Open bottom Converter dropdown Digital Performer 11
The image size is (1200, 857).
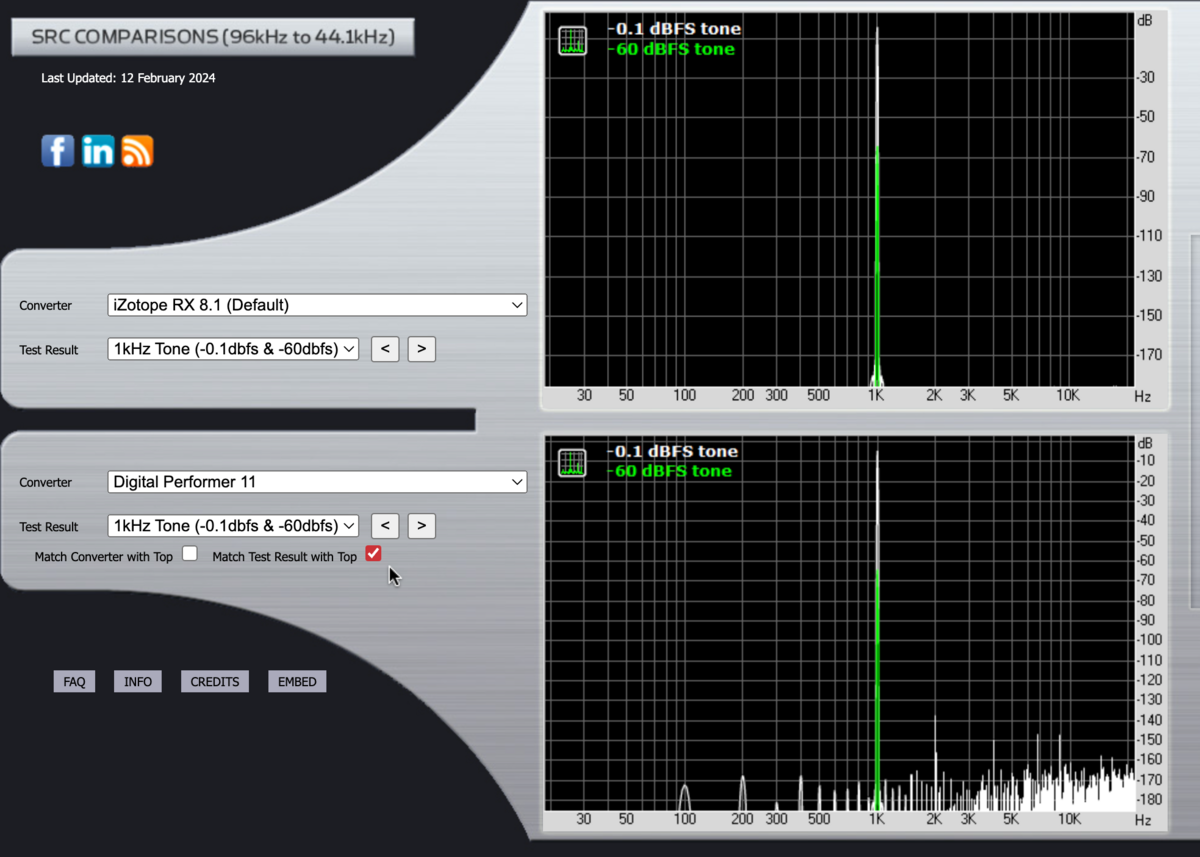317,482
